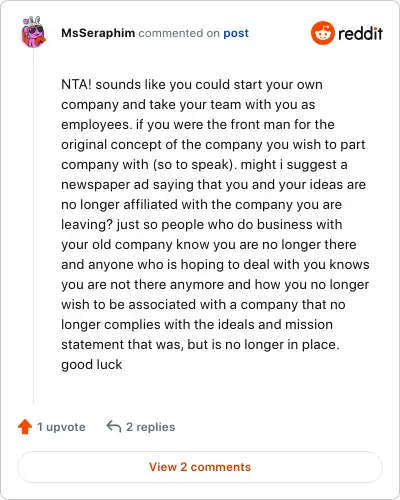400x500 pixels.
Task: Open the "View 2 comments" button
Action: tap(200, 467)
